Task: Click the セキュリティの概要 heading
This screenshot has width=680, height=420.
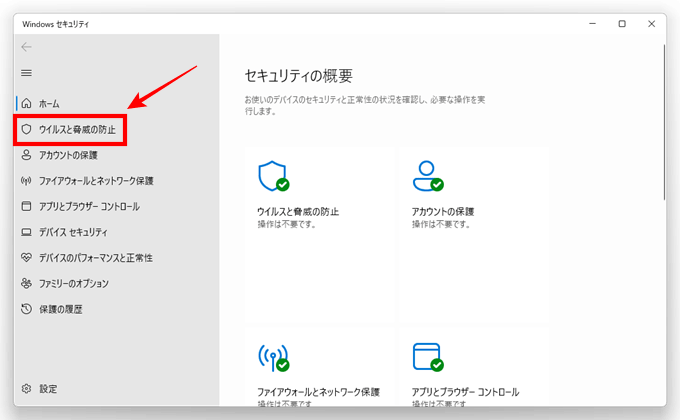Action: tap(298, 76)
